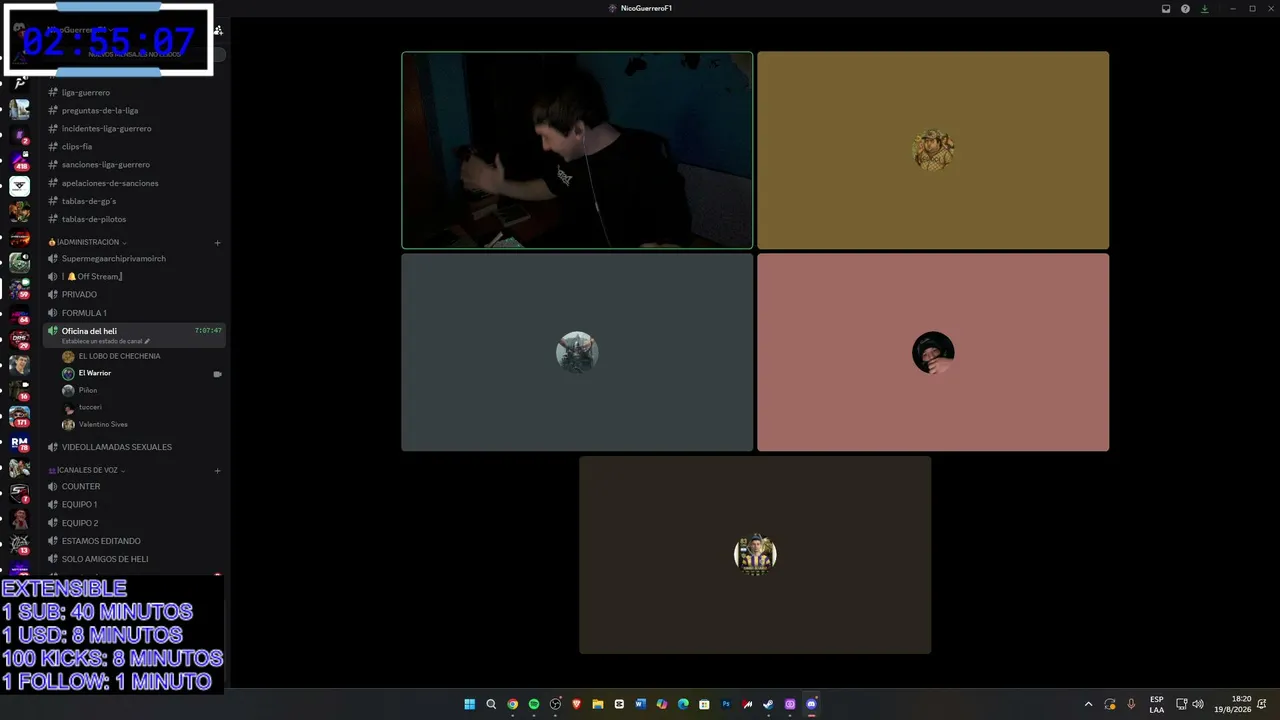The image size is (1280, 720).
Task: Open Microsoft Store from the taskbar
Action: pyautogui.click(x=705, y=704)
